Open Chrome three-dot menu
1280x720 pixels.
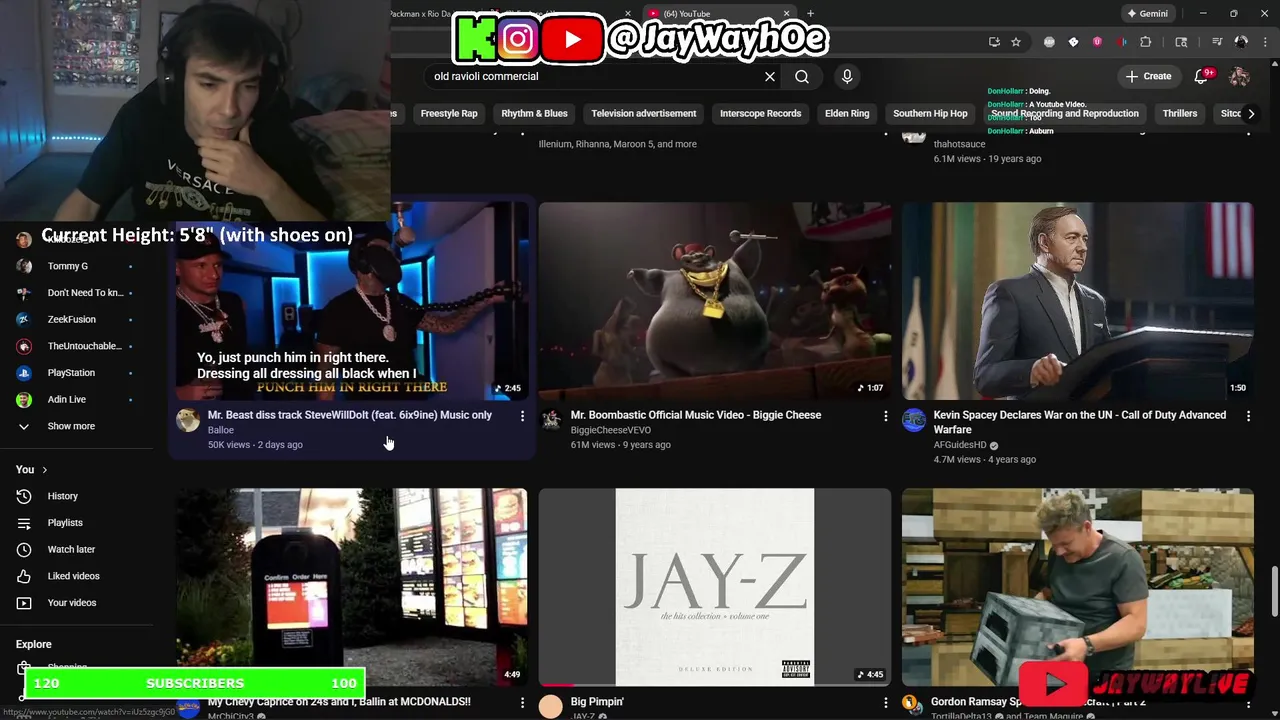pos(1264,42)
